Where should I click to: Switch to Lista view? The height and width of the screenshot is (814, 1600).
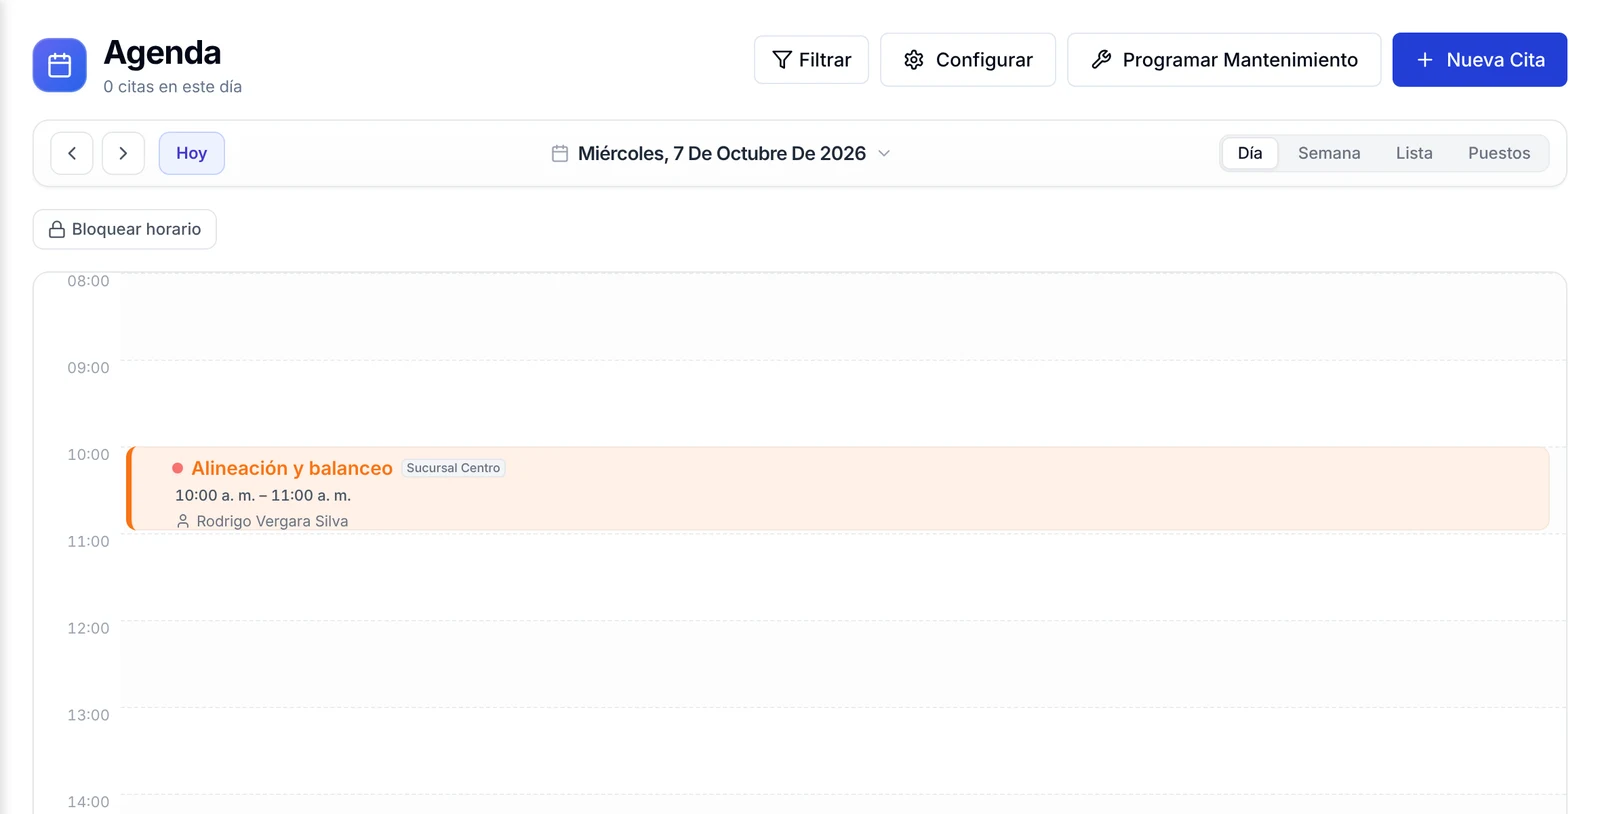tap(1414, 153)
